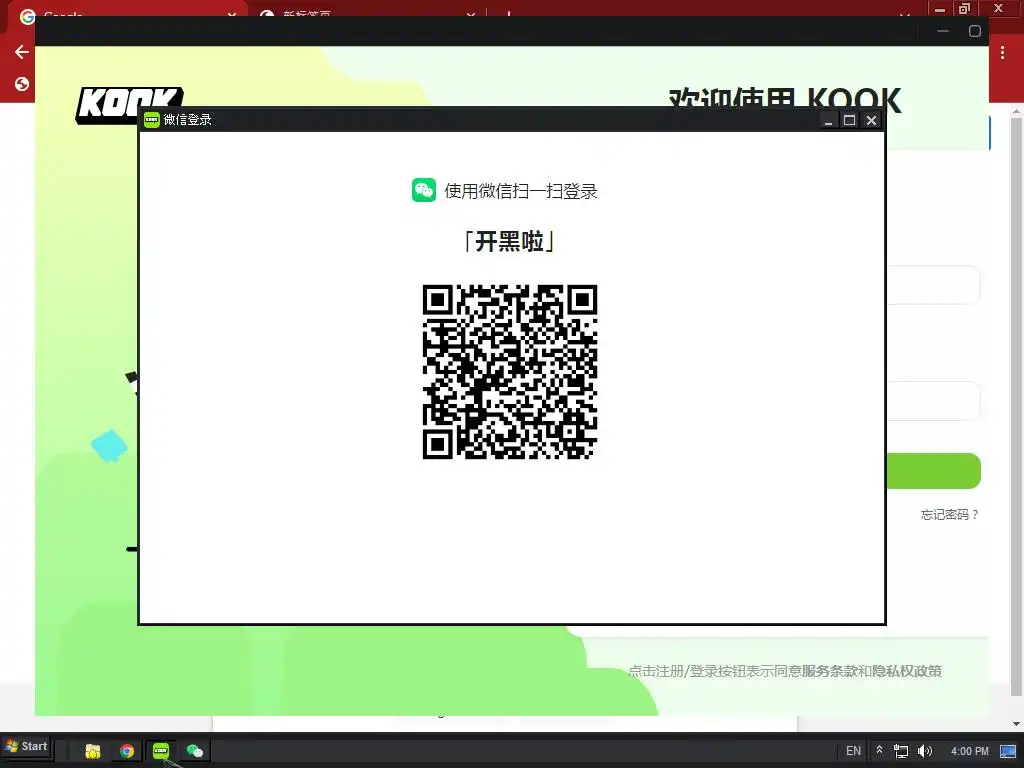1024x768 pixels.
Task: Click the globe icon in browser sidebar
Action: (22, 84)
